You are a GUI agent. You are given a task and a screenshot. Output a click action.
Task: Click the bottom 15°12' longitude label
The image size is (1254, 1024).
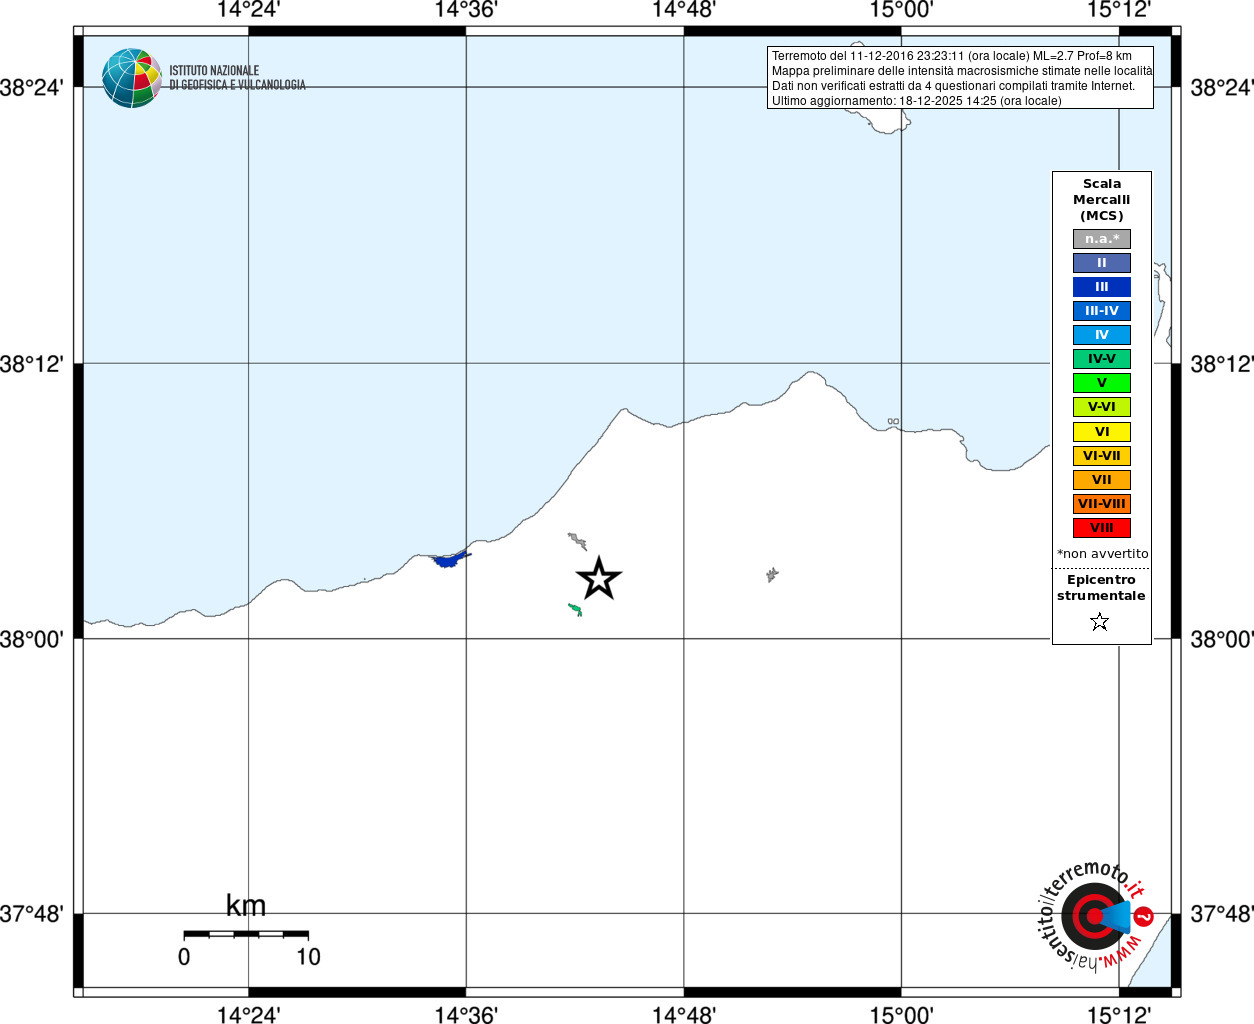(x=1119, y=1015)
